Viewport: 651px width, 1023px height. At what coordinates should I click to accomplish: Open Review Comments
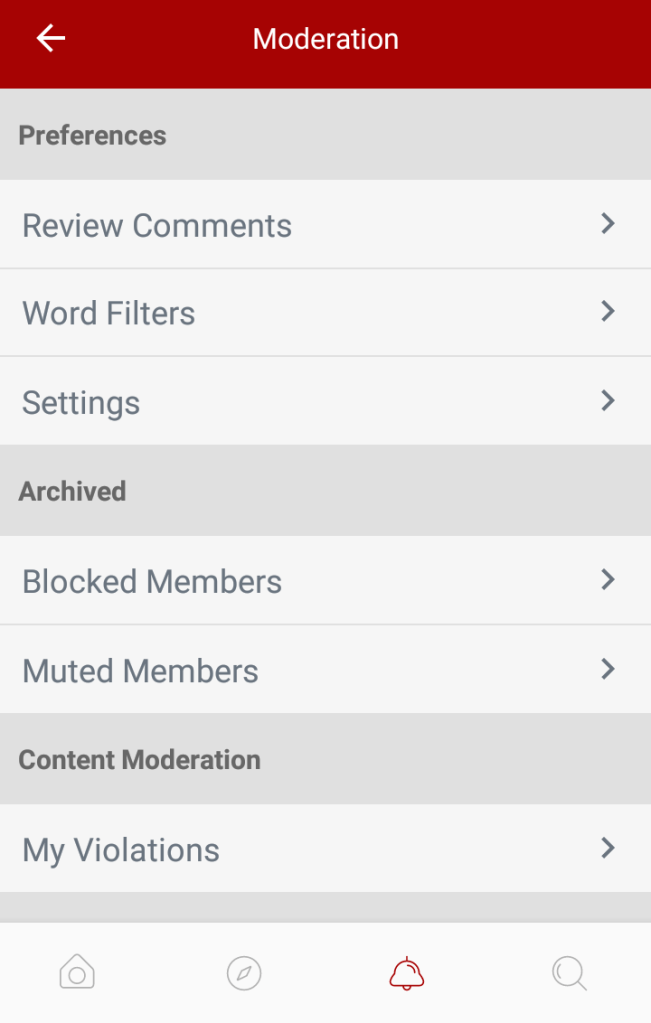(157, 226)
